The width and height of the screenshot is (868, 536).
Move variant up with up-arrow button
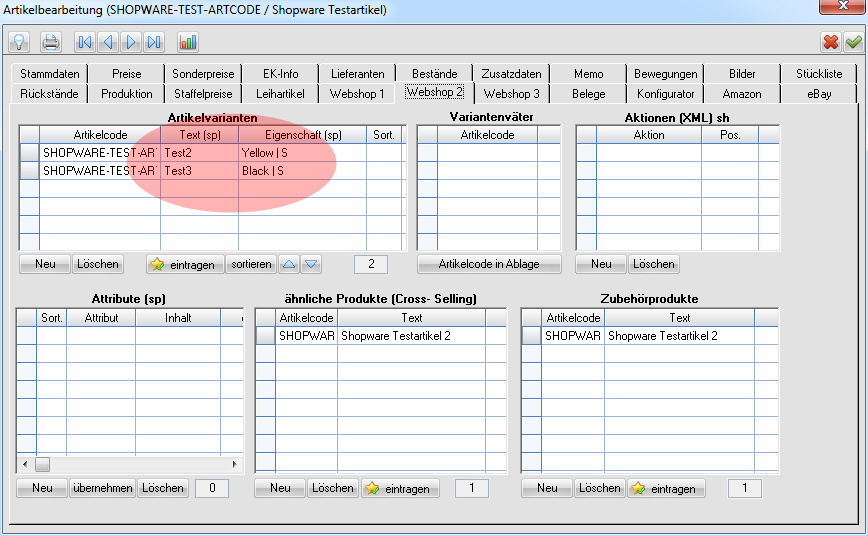tap(289, 264)
